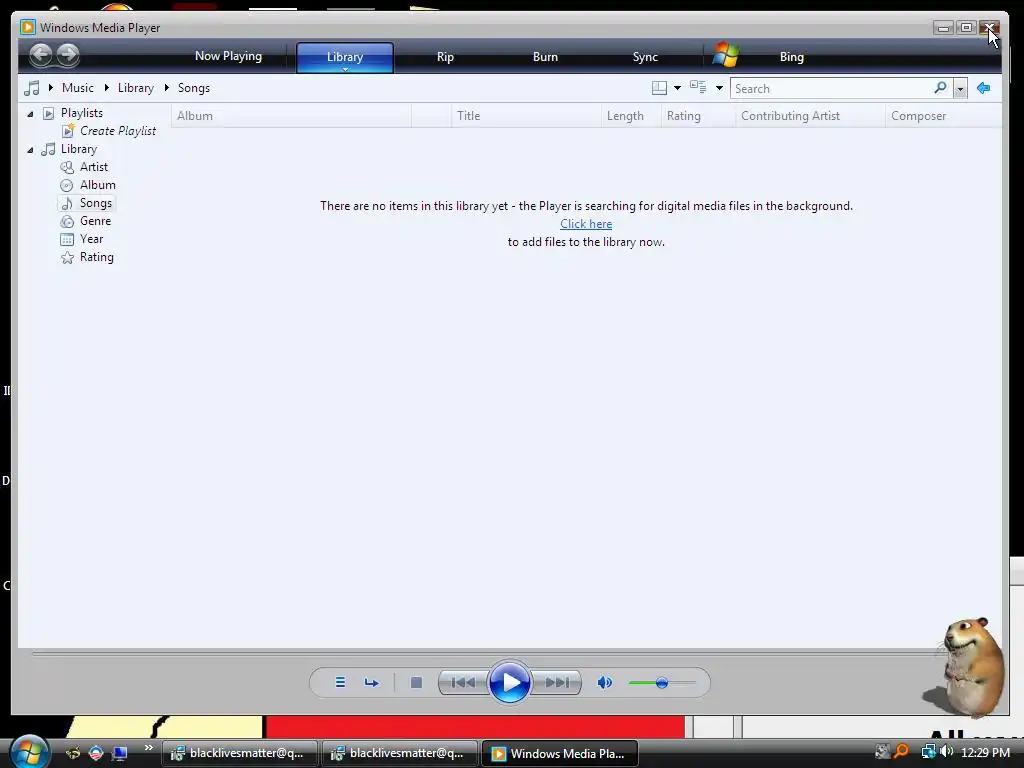
Task: Open the Sync tab
Action: [645, 57]
